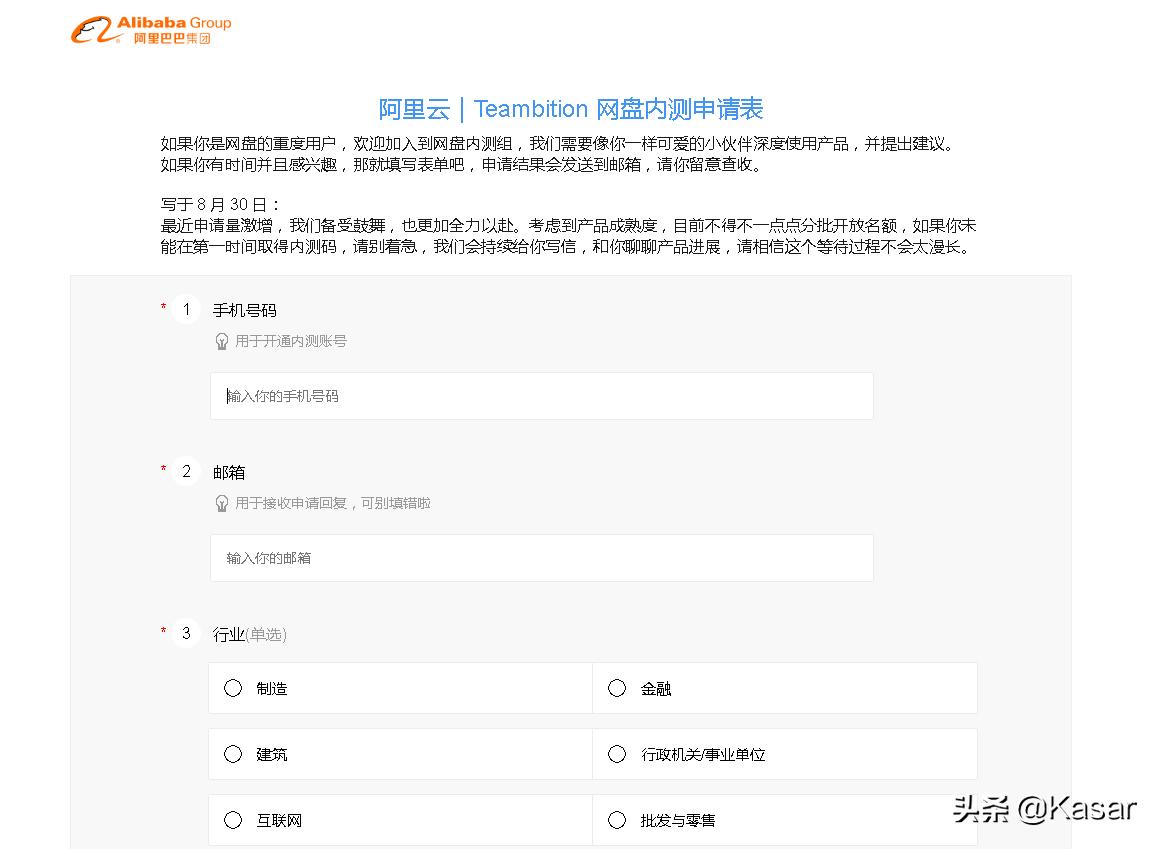Select the 批发与零售 option

[617, 820]
